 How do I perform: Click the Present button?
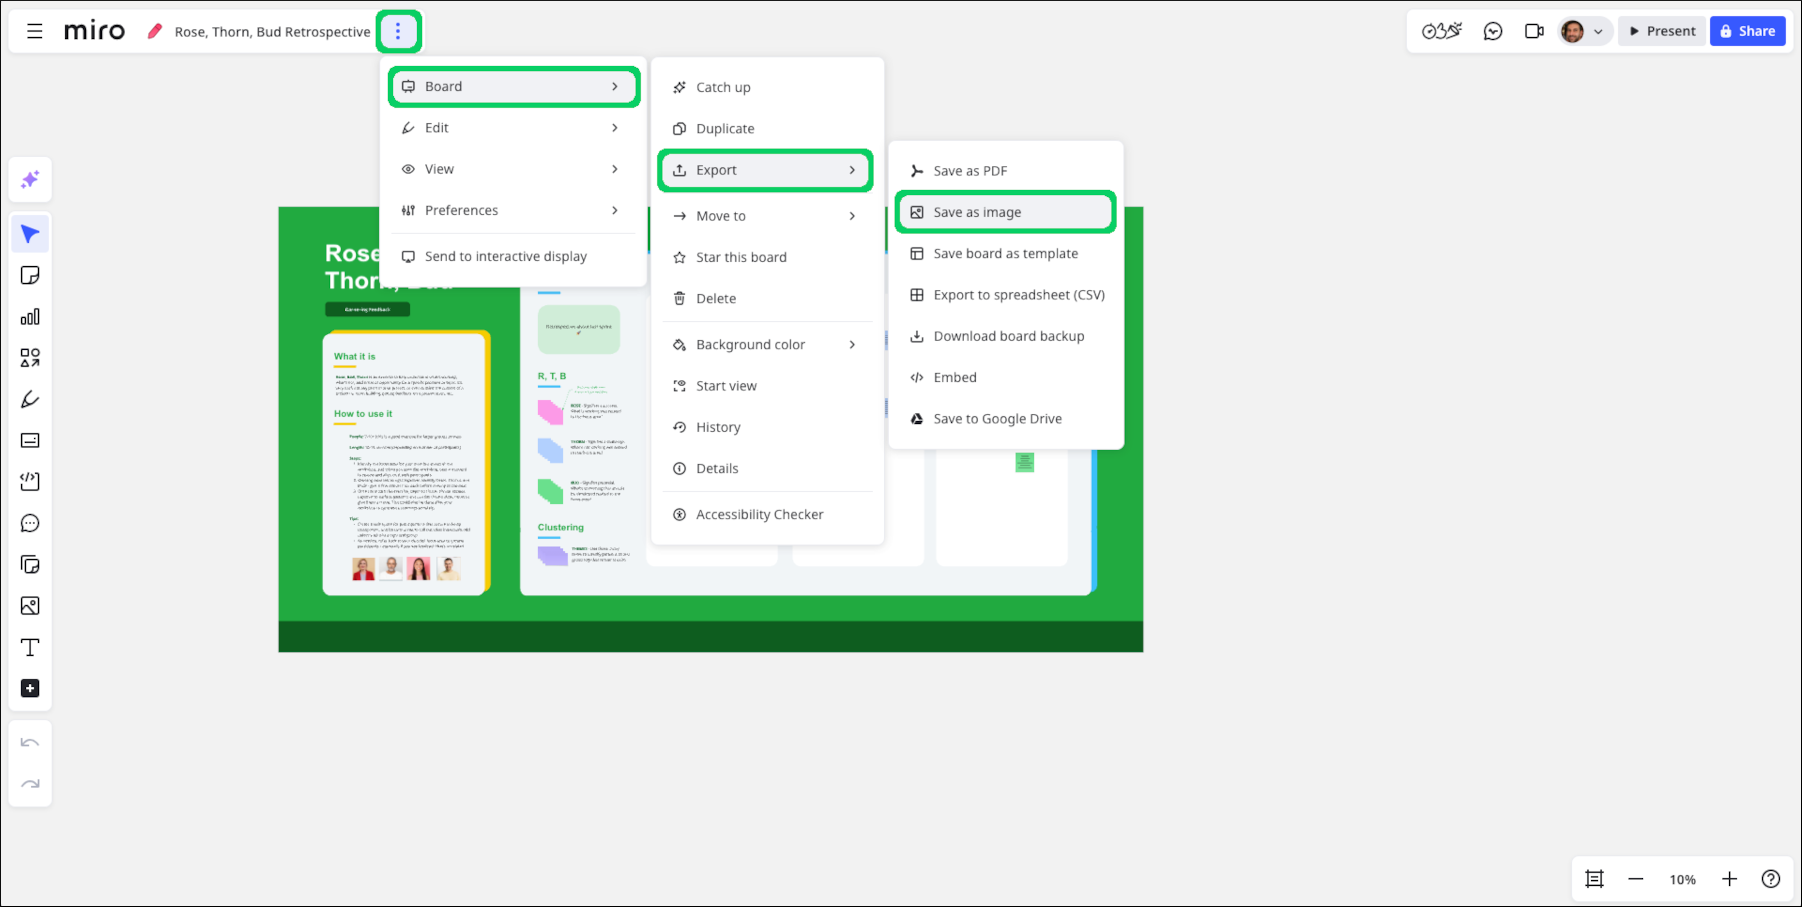1662,31
